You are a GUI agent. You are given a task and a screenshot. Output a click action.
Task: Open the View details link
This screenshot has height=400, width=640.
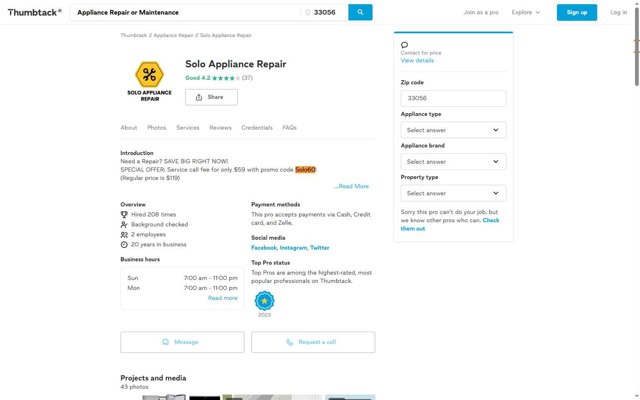click(417, 60)
